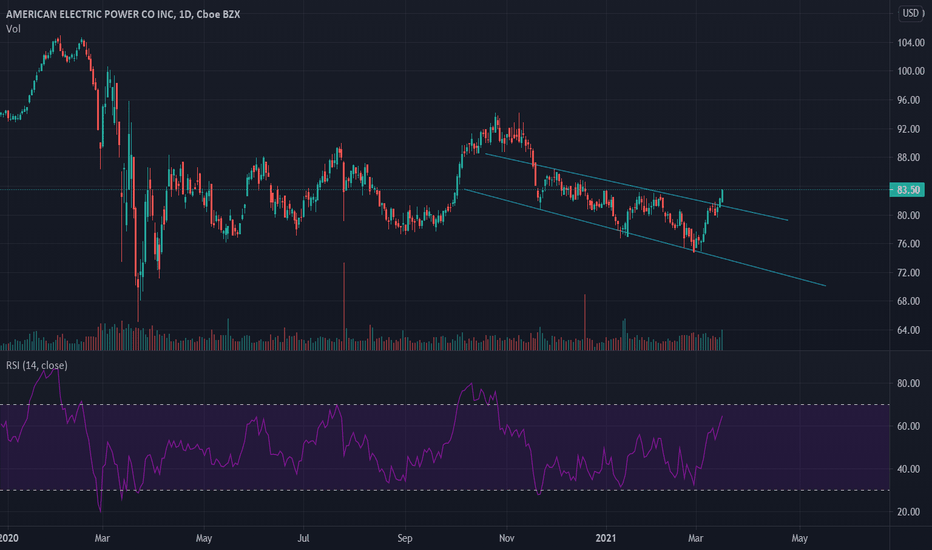This screenshot has width=932, height=550.
Task: Select the lower descending channel trendline
Action: (645, 238)
